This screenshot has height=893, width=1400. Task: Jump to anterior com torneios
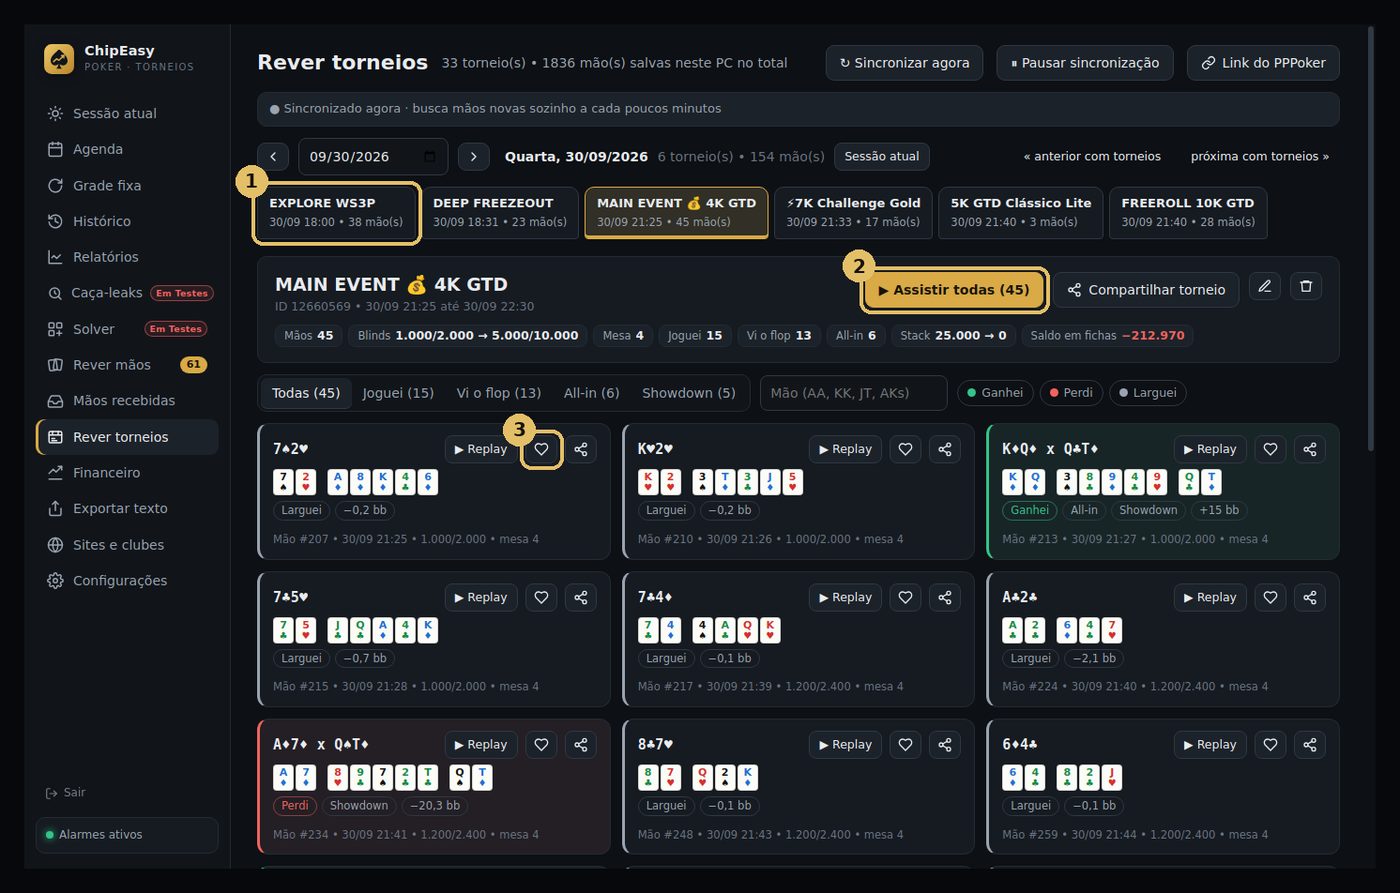(x=1092, y=157)
